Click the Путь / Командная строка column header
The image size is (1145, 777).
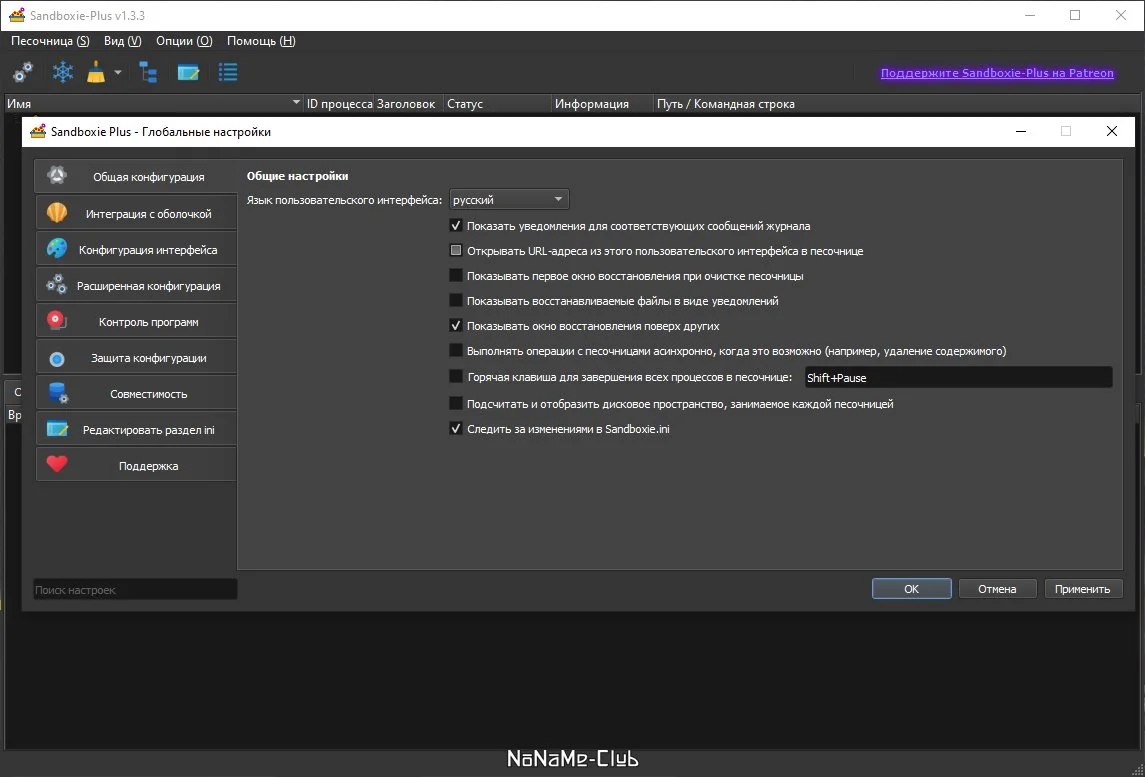click(897, 104)
